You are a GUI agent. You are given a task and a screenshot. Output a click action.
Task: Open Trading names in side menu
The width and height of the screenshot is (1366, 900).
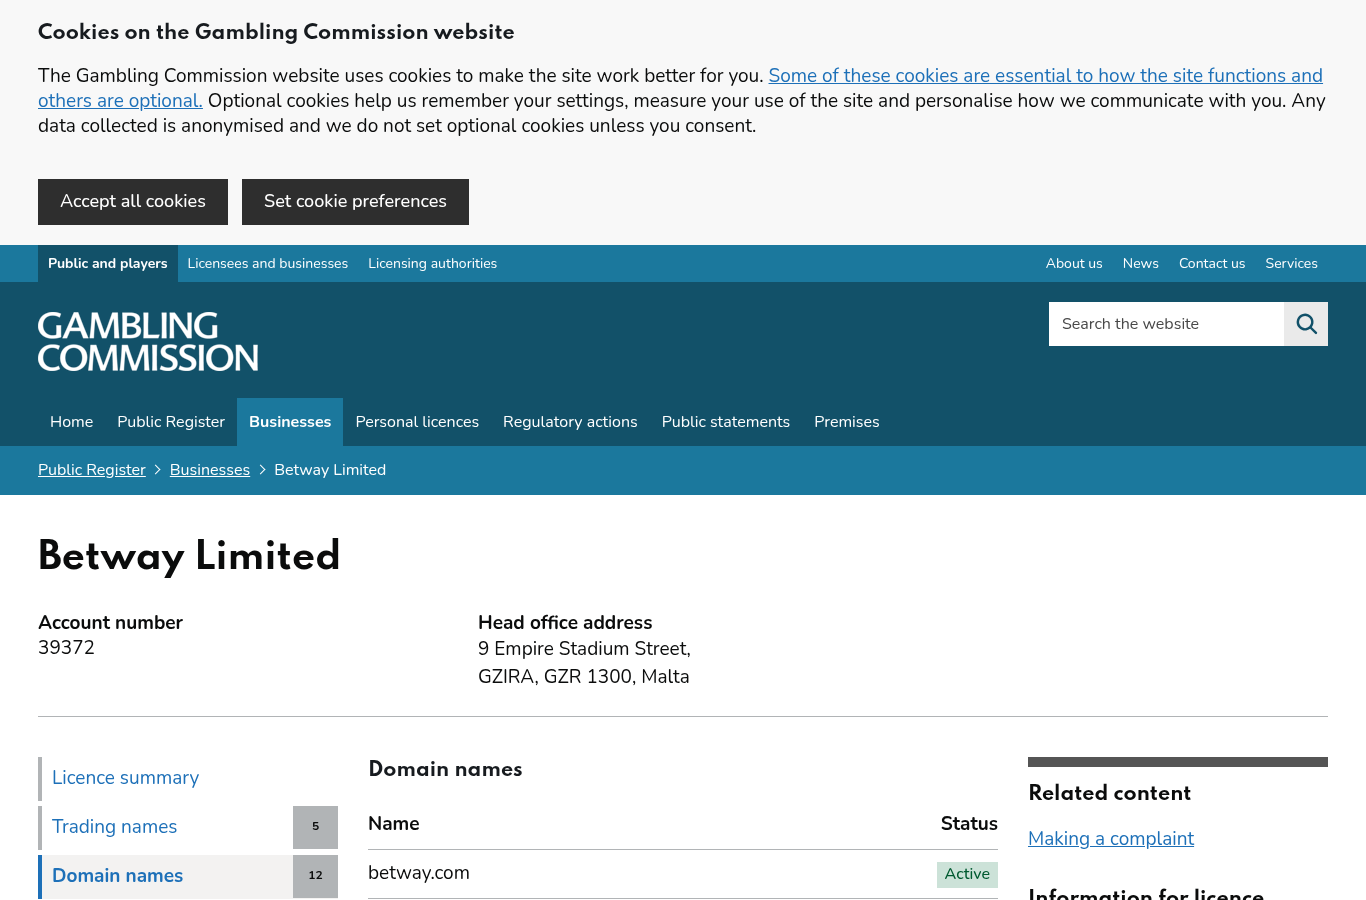point(166,827)
